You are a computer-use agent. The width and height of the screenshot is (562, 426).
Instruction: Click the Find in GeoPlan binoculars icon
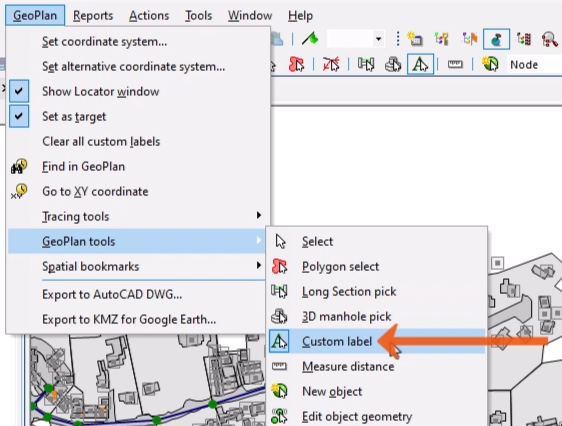[19, 166]
